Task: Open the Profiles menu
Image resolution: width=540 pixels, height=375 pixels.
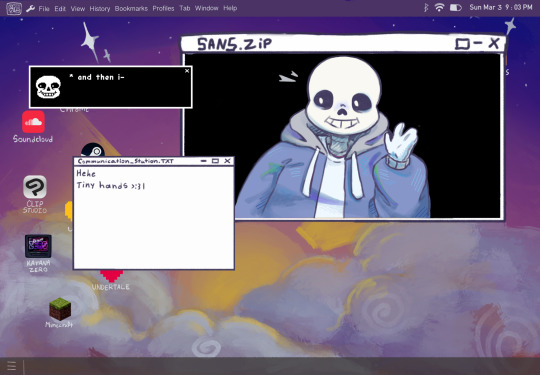Action: (163, 8)
